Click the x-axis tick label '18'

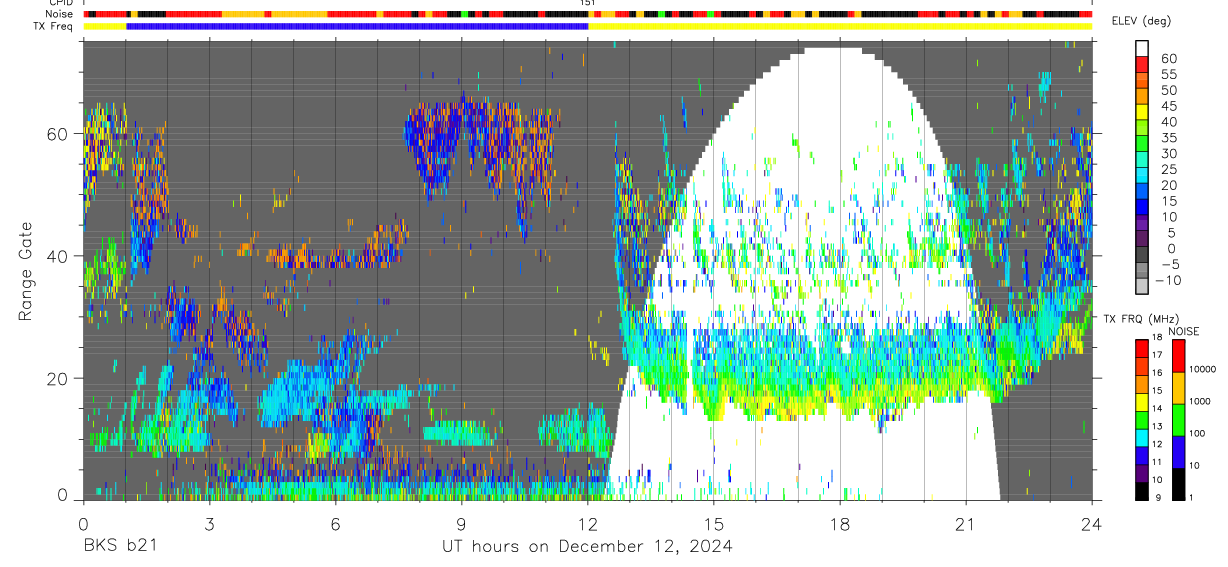click(840, 523)
